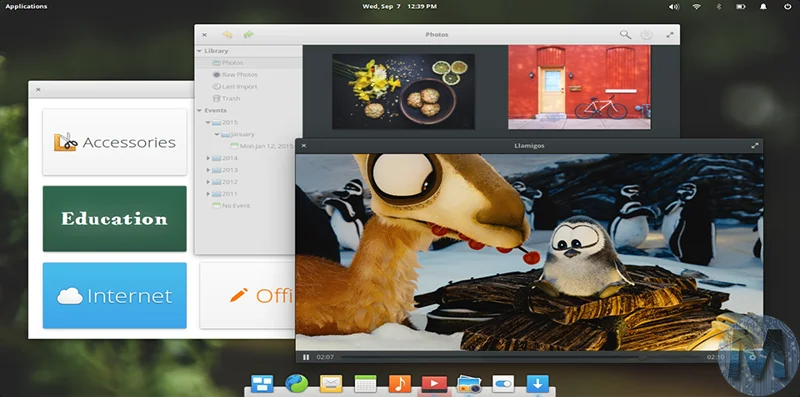The image size is (800, 397).
Task: Open the Mail envelope dock icon
Action: pyautogui.click(x=331, y=383)
